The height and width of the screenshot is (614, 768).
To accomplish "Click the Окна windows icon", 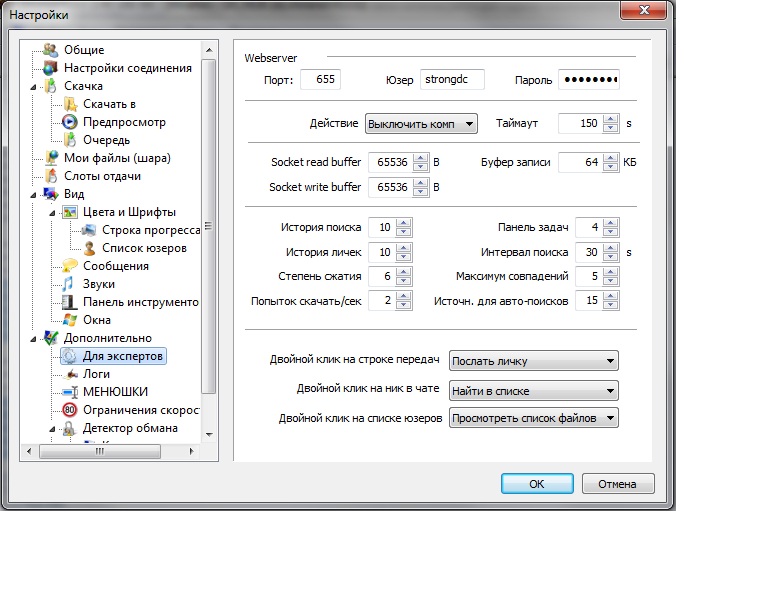I will click(69, 320).
